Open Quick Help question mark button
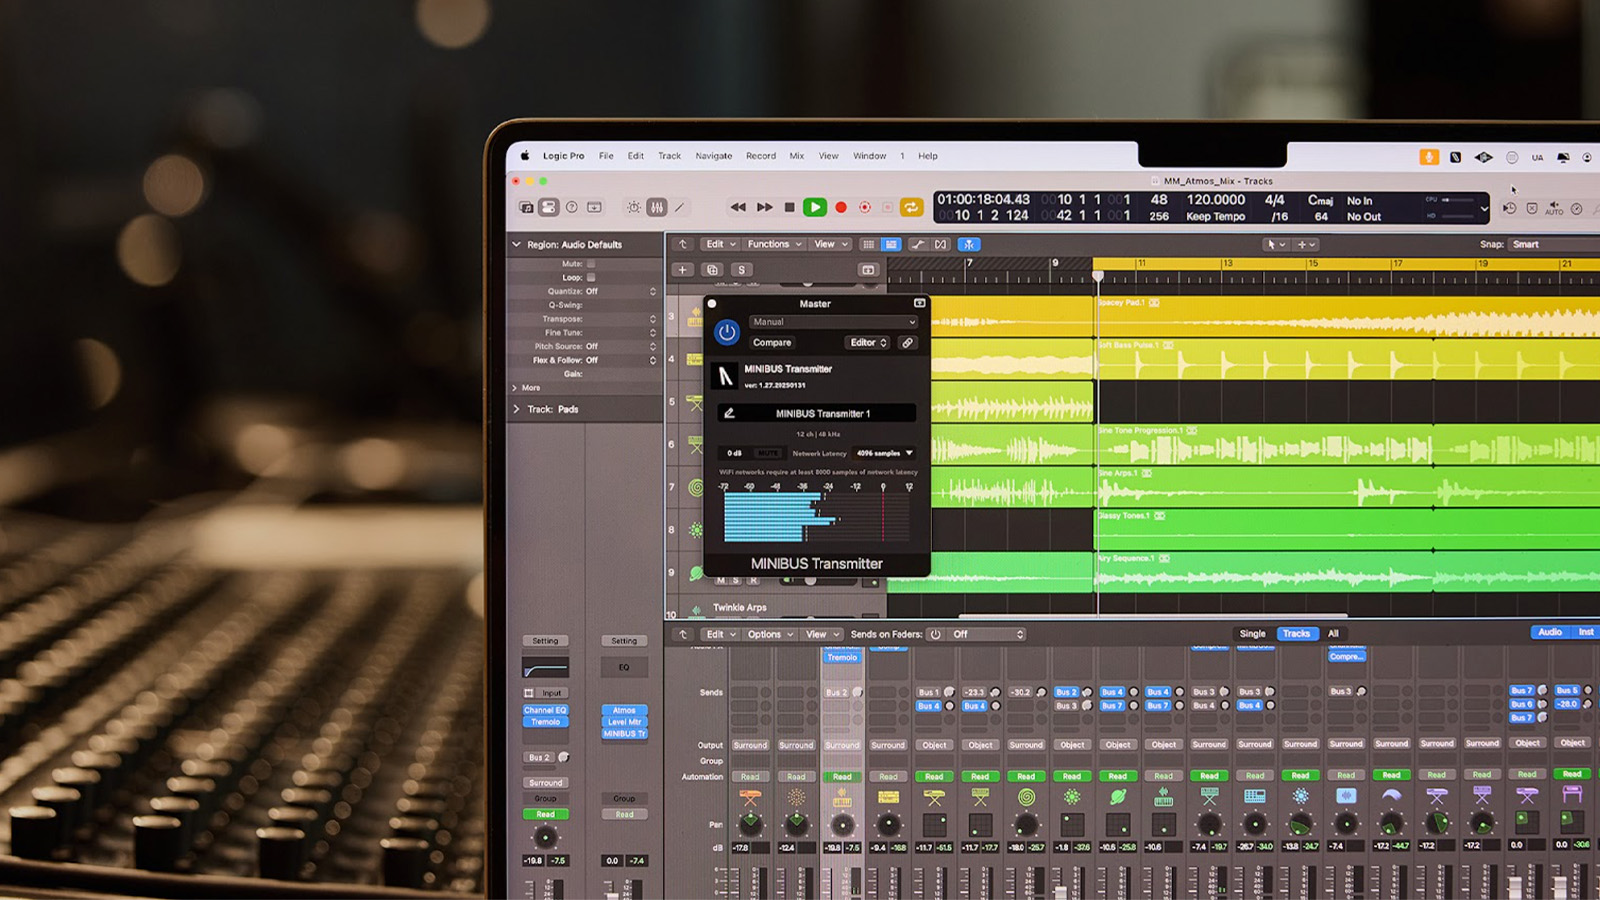Image resolution: width=1600 pixels, height=900 pixels. 571,207
